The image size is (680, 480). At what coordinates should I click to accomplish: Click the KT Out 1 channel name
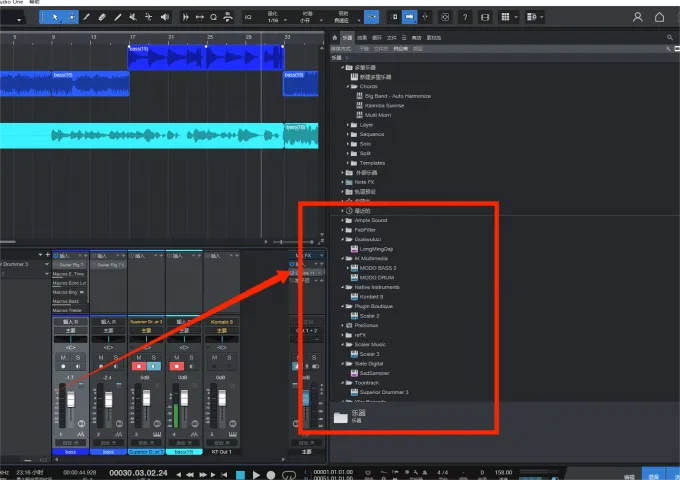[x=222, y=452]
